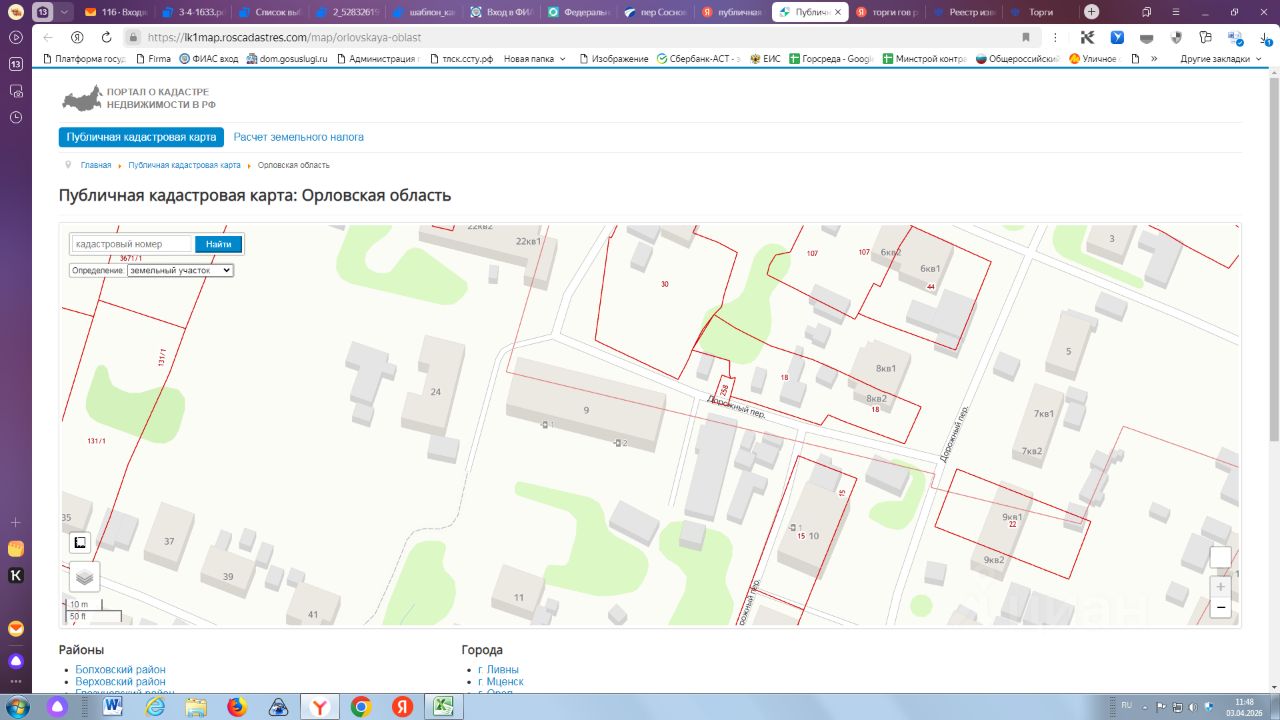The height and width of the screenshot is (720, 1280).
Task: Launch Microsoft Word from taskbar
Action: tap(112, 707)
